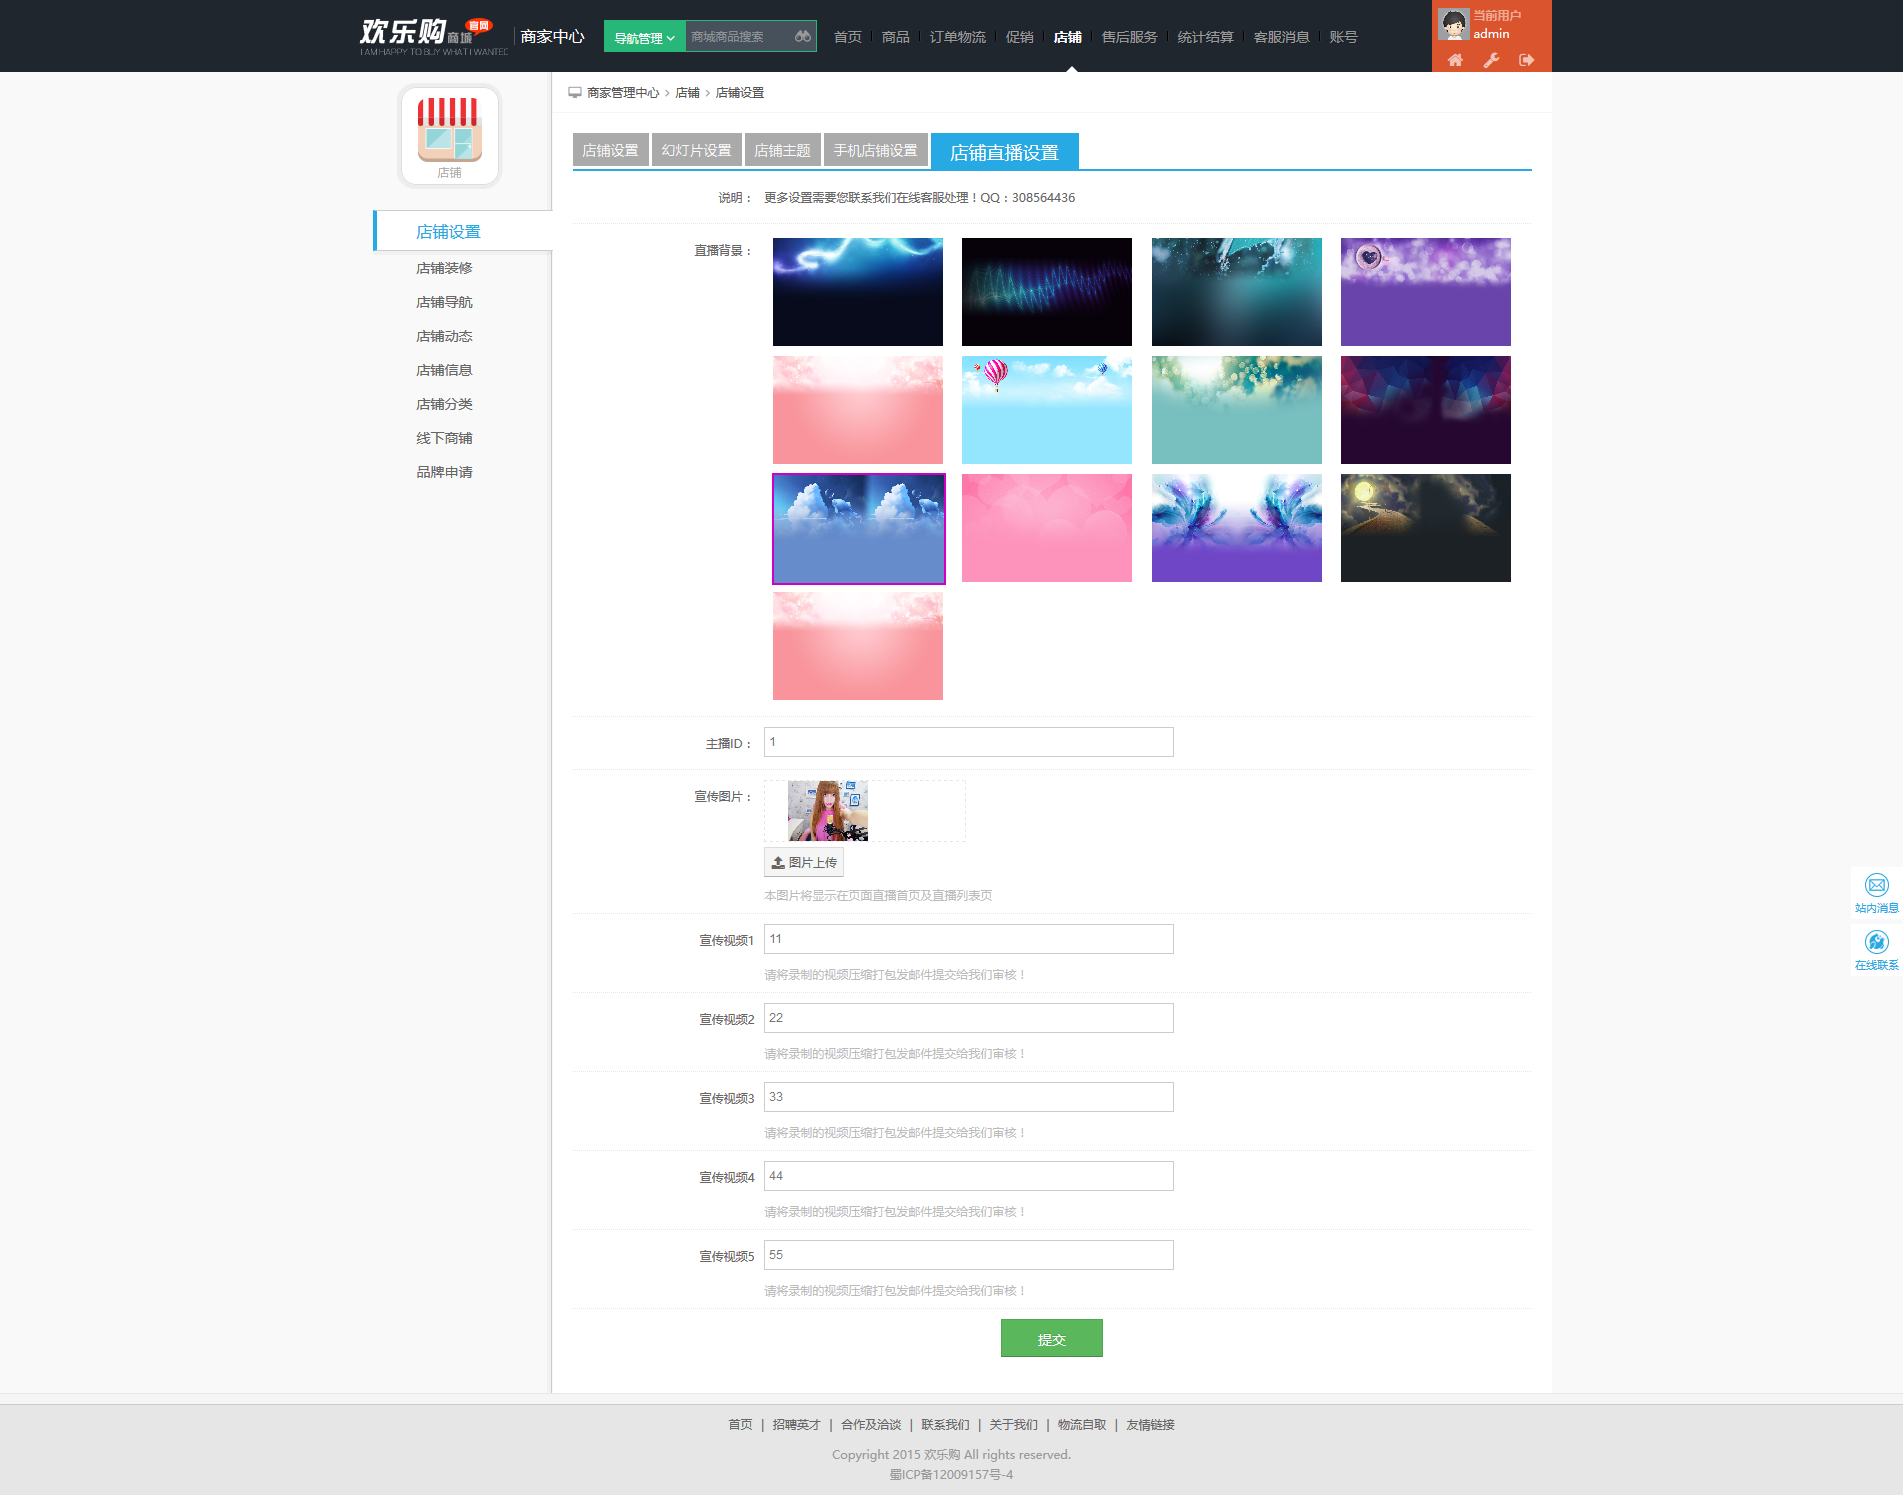Image resolution: width=1903 pixels, height=1495 pixels.
Task: Click the store shop icon in sidebar
Action: (x=450, y=135)
